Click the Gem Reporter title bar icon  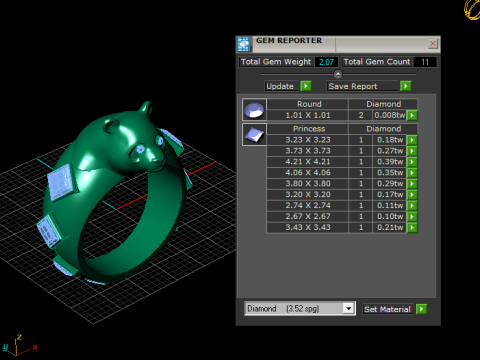click(x=244, y=44)
